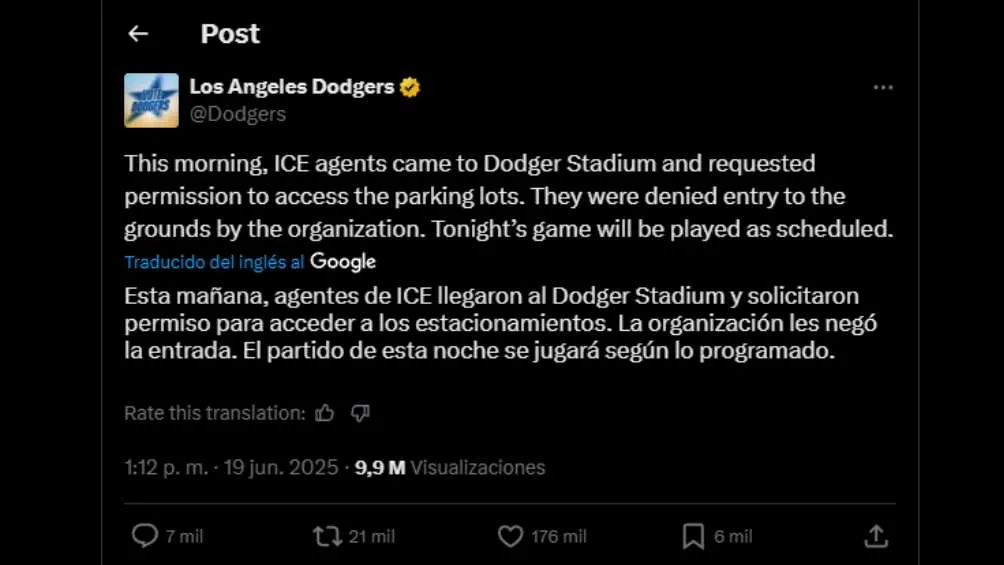Open the @Dodgers handle link
Viewport: 1004px width, 565px height.
(238, 114)
